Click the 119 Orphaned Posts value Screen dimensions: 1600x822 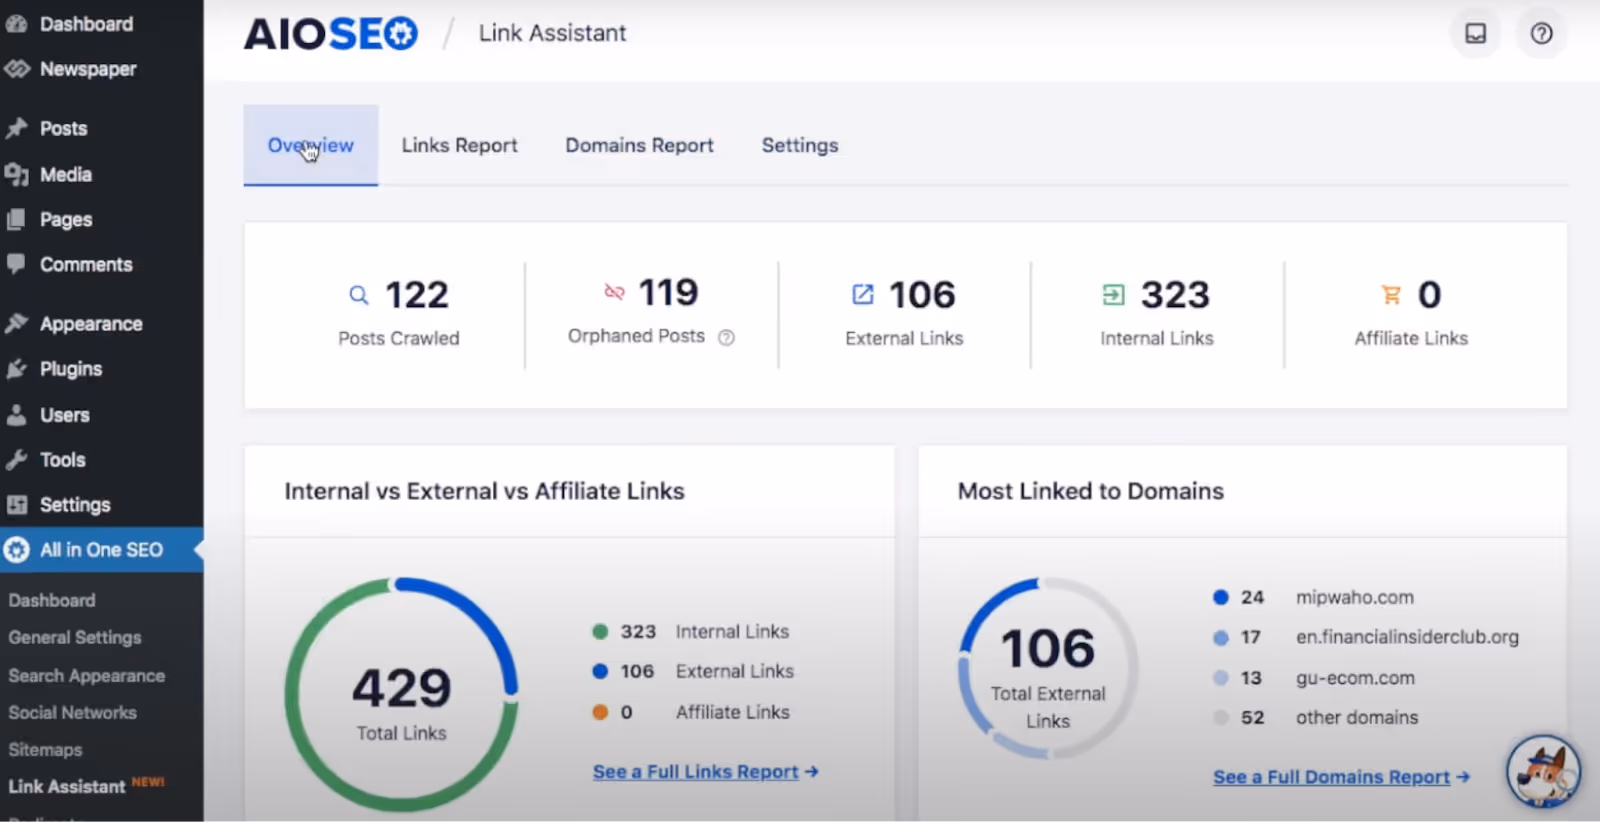point(668,293)
